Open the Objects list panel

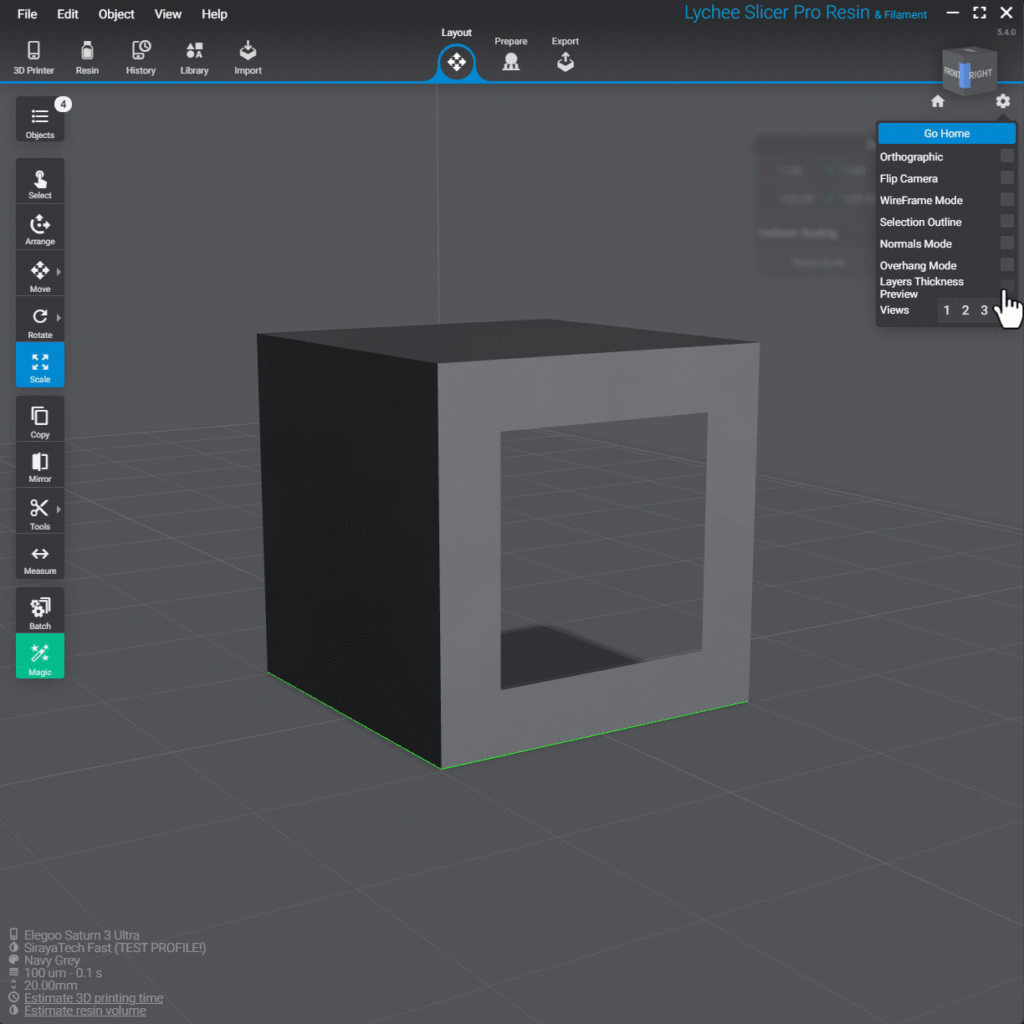coord(40,121)
